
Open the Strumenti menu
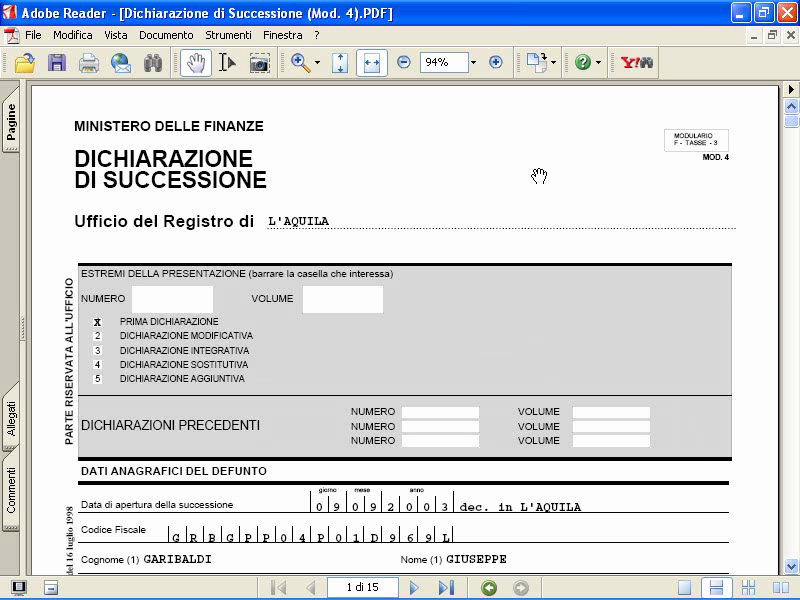[x=229, y=35]
